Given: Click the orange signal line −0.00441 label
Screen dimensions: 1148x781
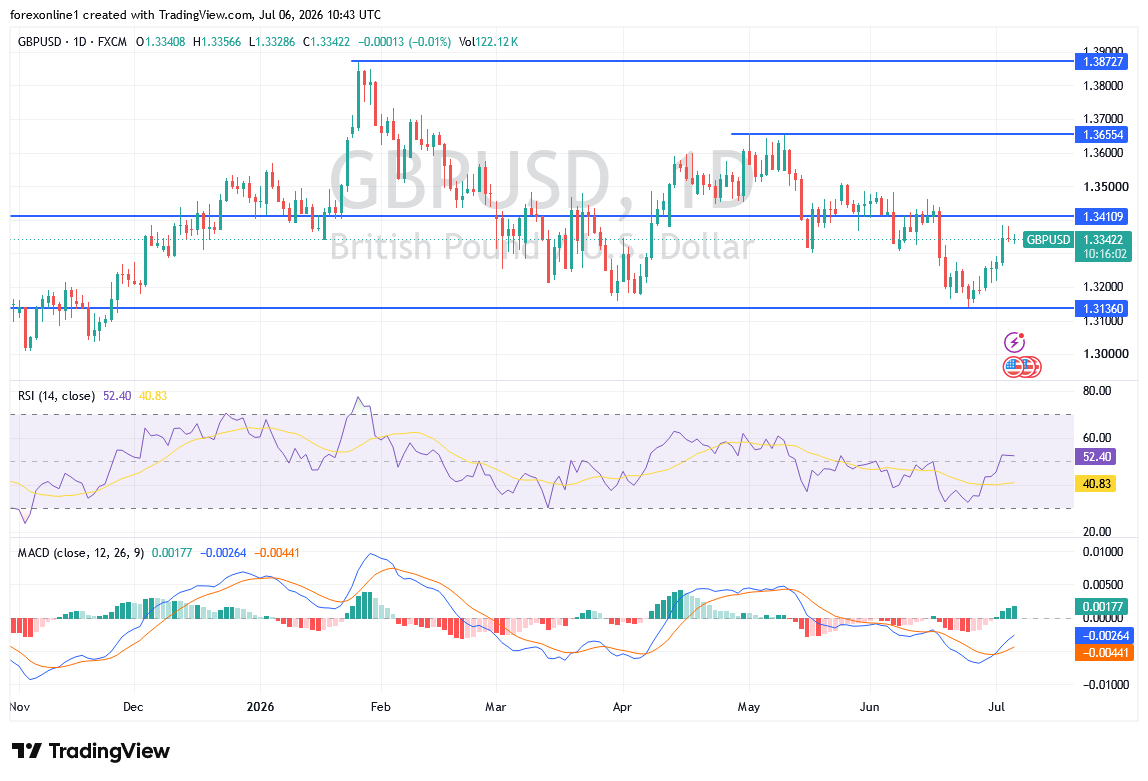Looking at the screenshot, I should 1104,652.
